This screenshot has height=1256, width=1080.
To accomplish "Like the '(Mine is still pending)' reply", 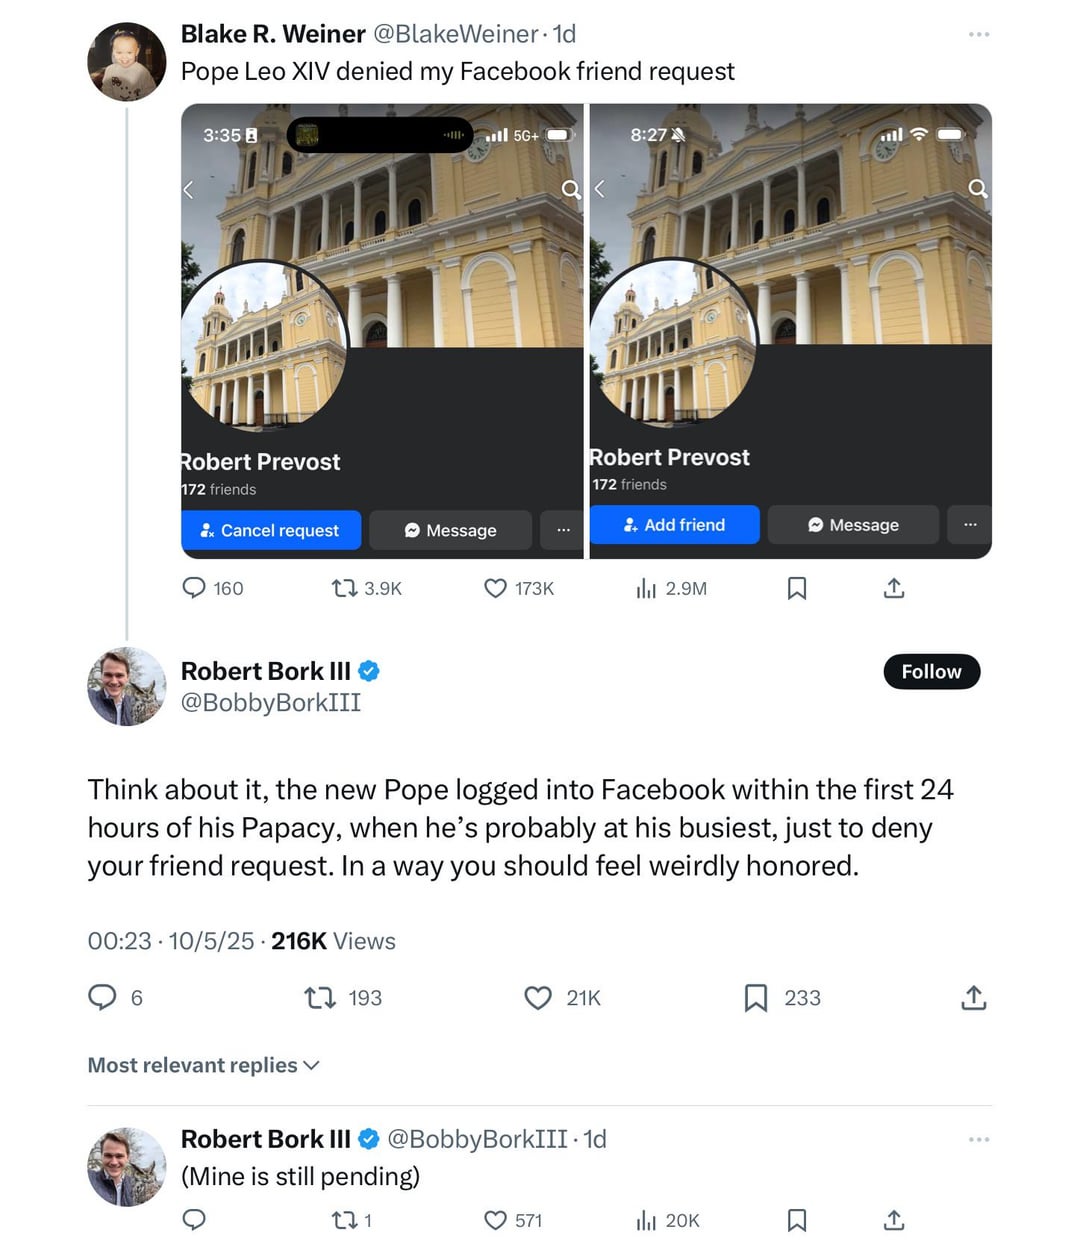I will coord(495,1220).
